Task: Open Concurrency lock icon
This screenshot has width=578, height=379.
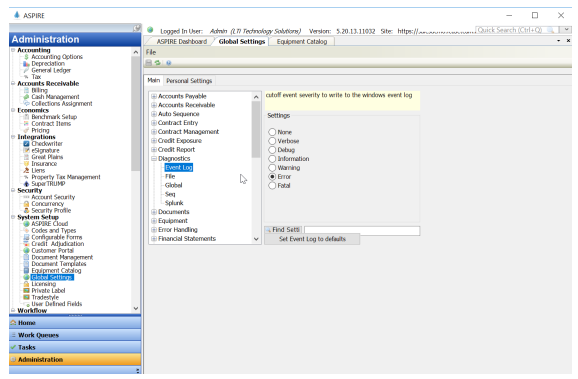Action: (26, 204)
